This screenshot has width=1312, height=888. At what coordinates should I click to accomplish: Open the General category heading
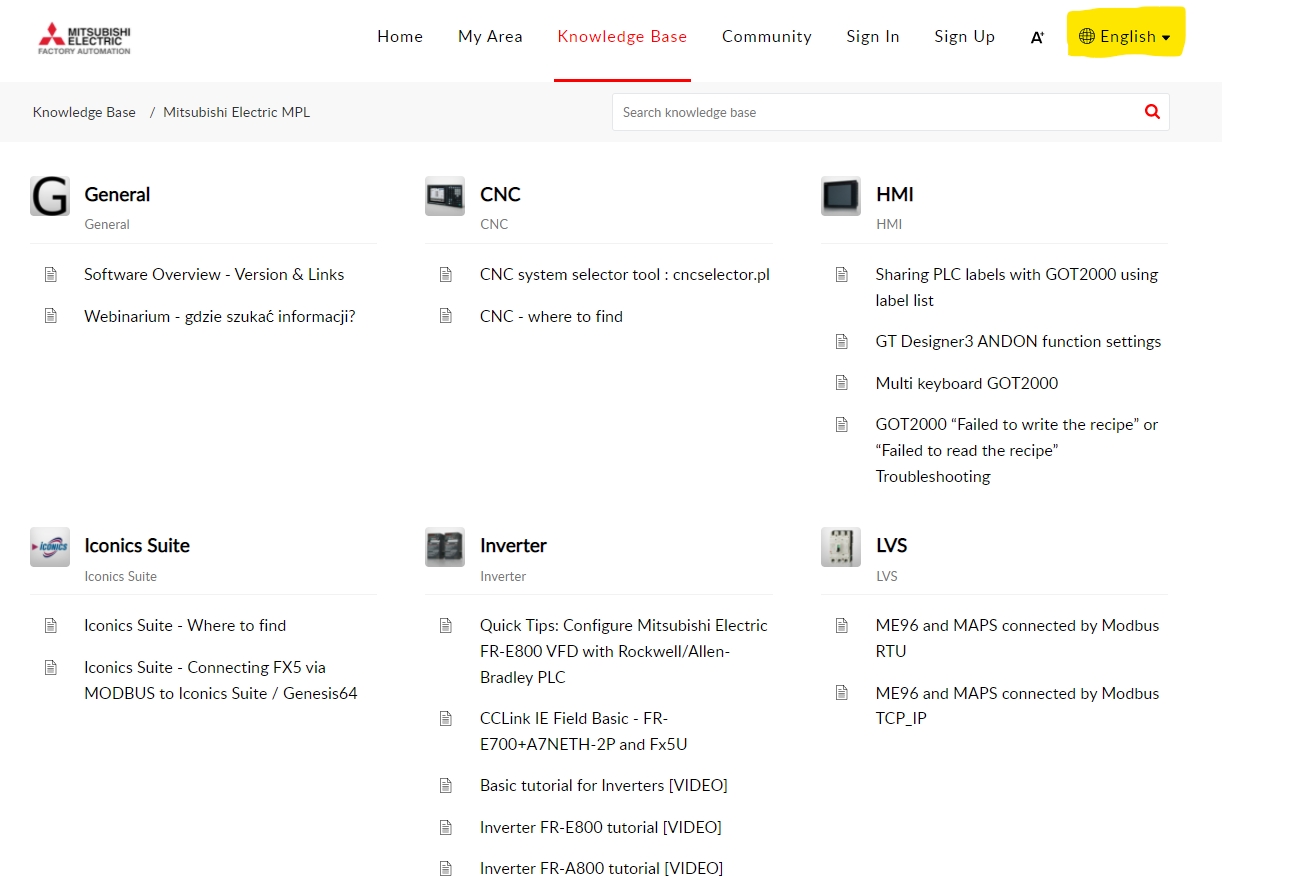pos(117,195)
